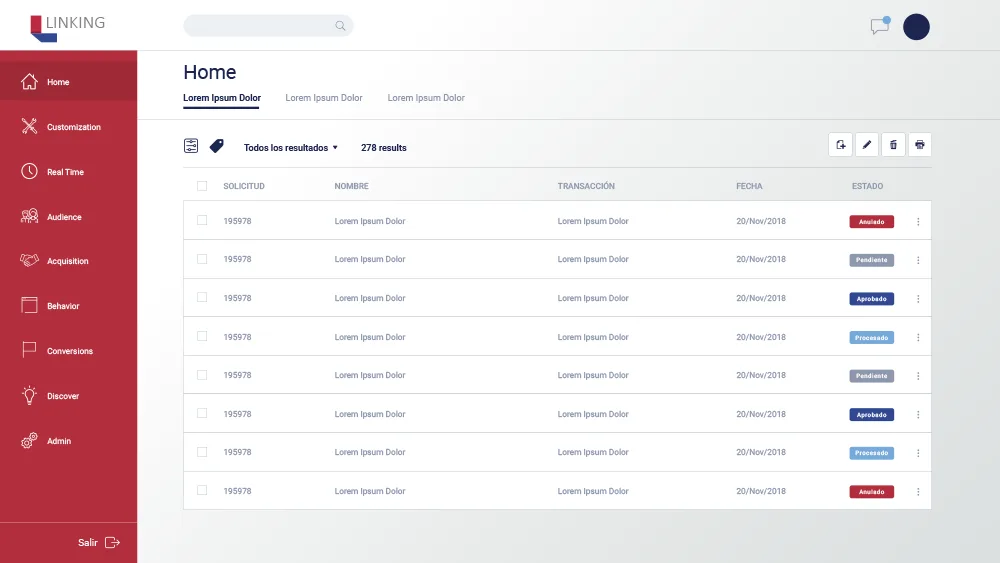Open Customization in the sidebar
1000x563 pixels.
68,127
